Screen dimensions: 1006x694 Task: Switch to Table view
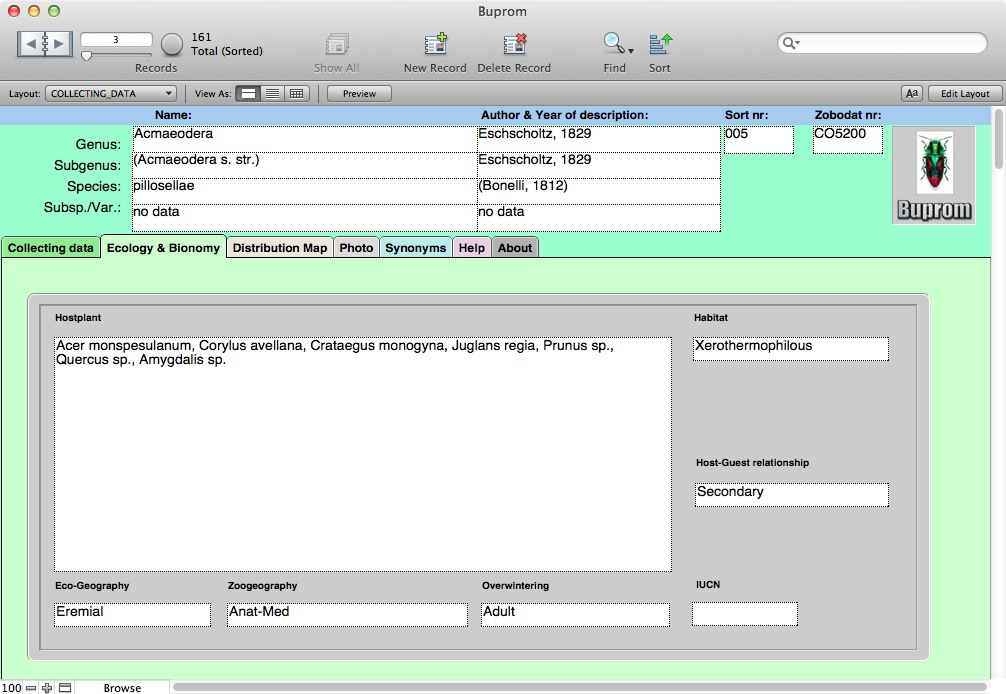[x=296, y=94]
